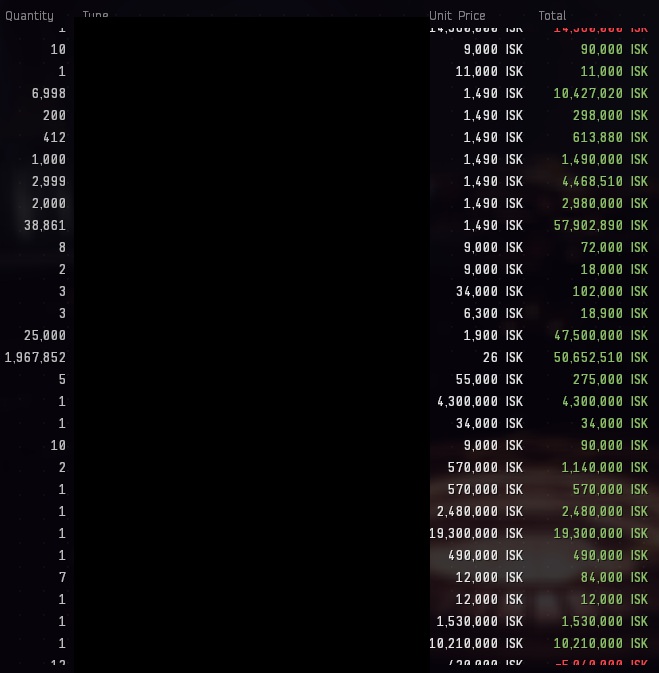This screenshot has height=673, width=659.
Task: Click unit price 26 ISK
Action: 503,357
